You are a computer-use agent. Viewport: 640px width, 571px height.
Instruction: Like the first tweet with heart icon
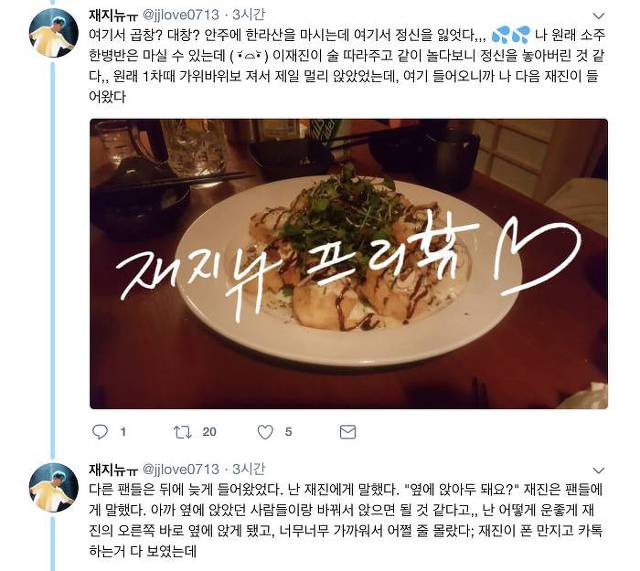(x=265, y=432)
